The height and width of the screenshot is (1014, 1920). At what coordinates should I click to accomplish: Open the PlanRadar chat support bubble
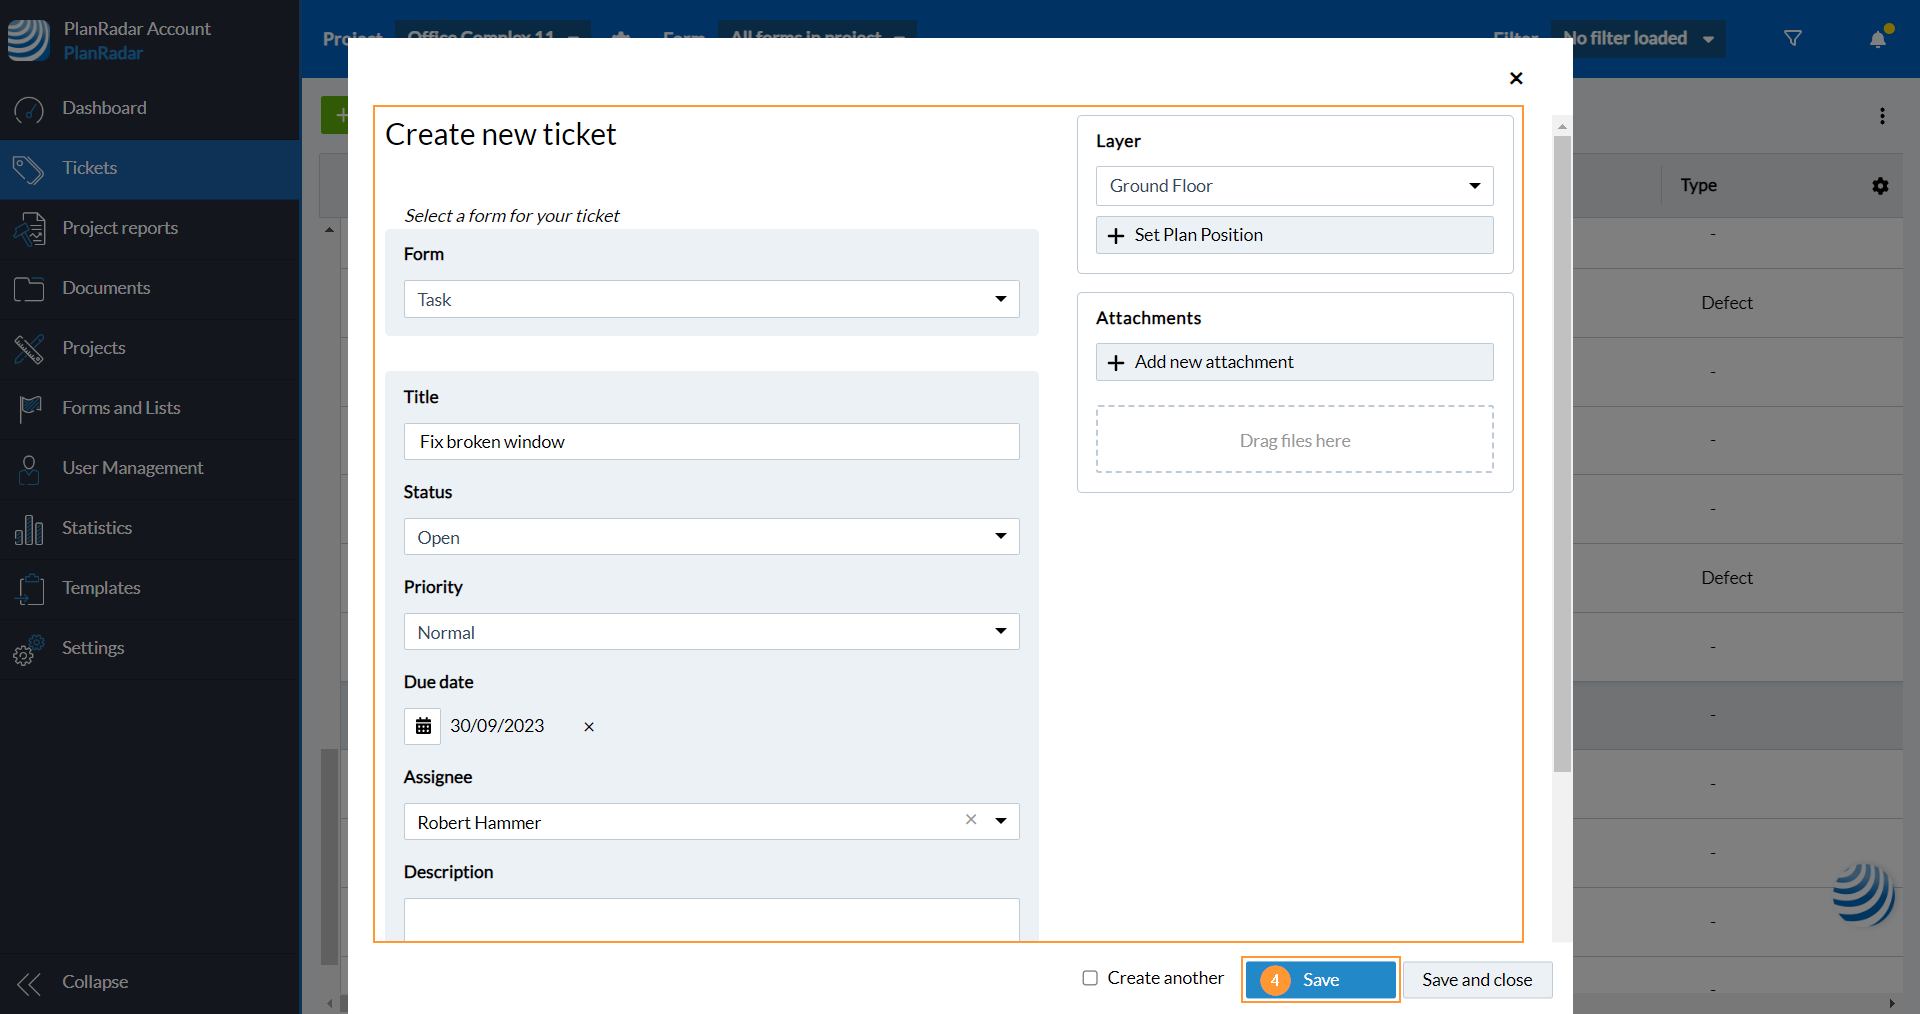coord(1863,893)
